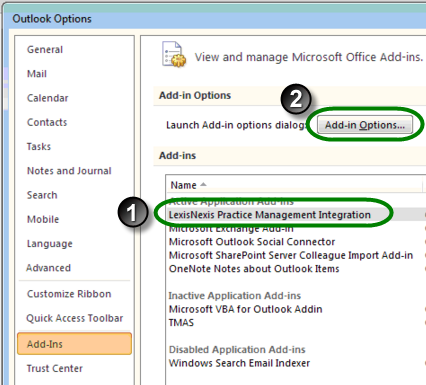Select Microsoft SharePoint Server Colleague Import Add-in

(291, 255)
